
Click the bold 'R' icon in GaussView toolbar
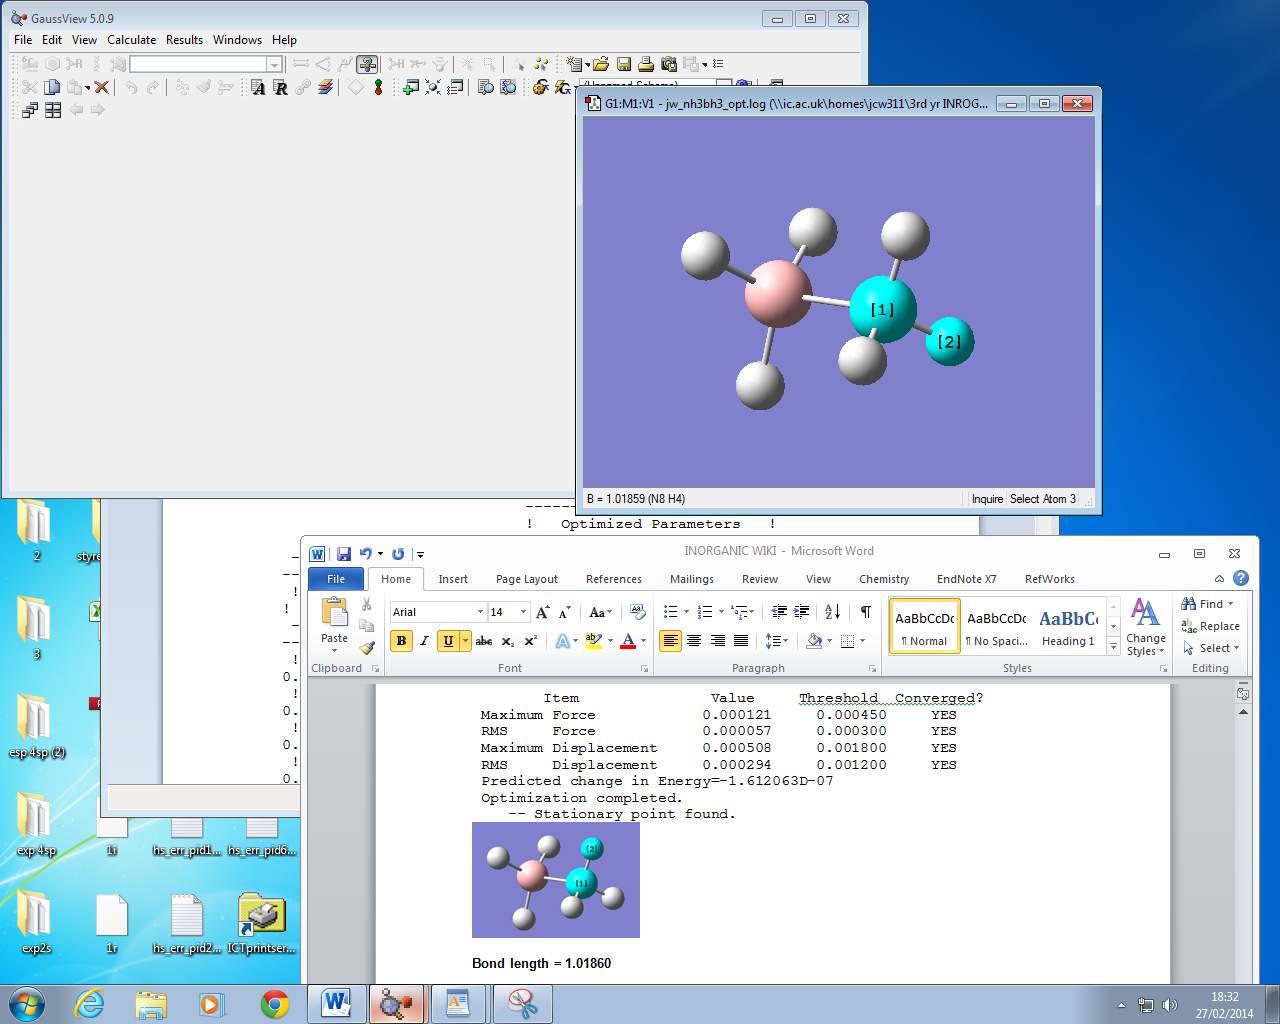pyautogui.click(x=281, y=87)
